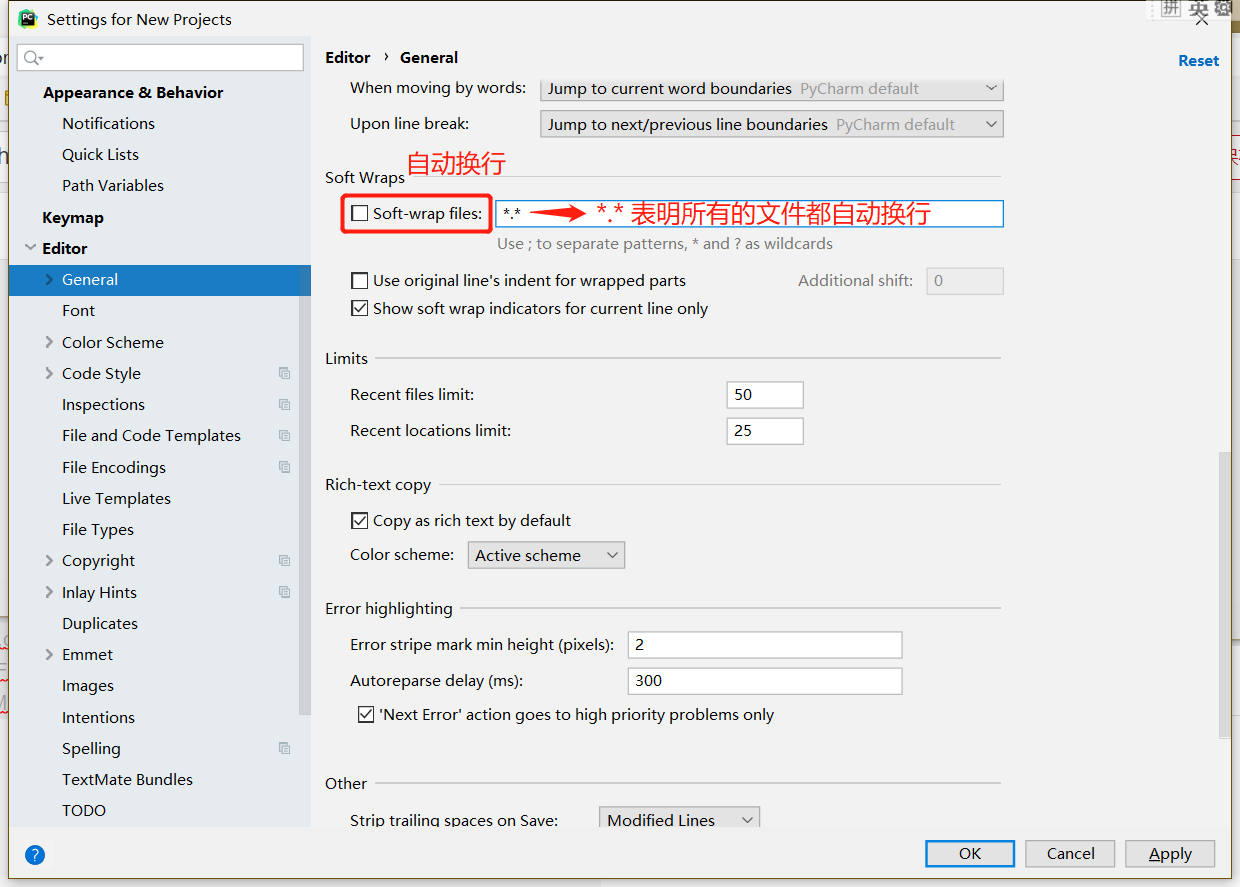Click the scheme icon next to Code Style

284,374
